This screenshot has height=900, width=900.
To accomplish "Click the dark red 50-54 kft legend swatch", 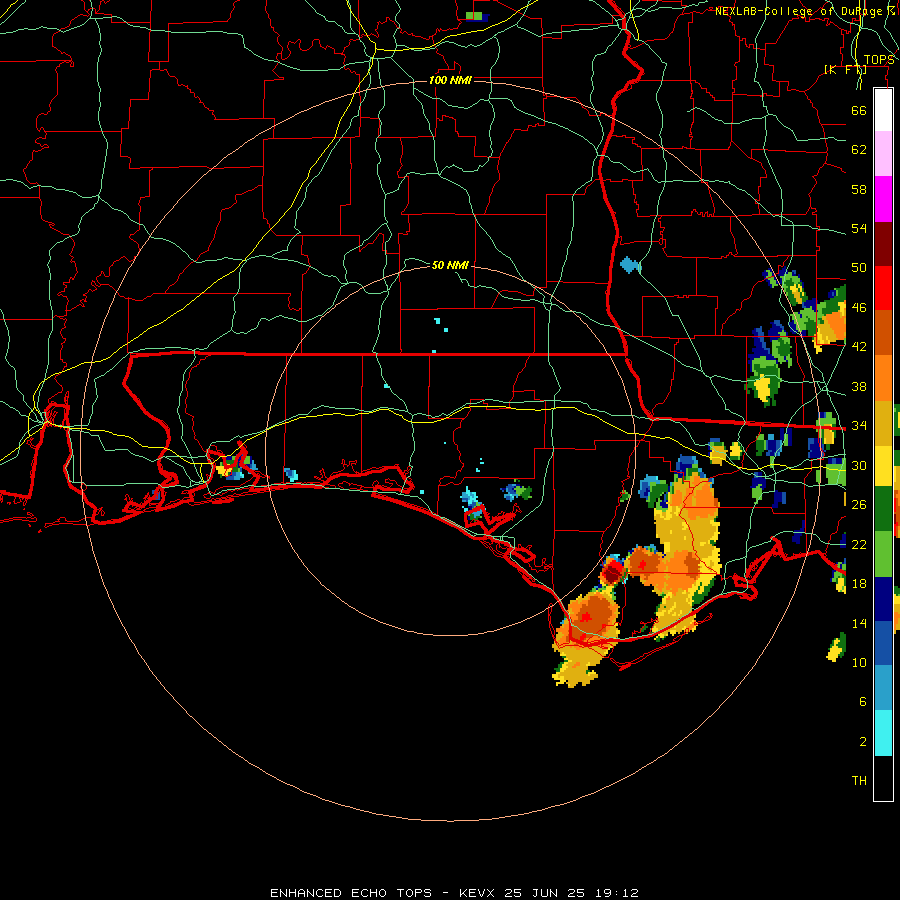I will coord(883,245).
